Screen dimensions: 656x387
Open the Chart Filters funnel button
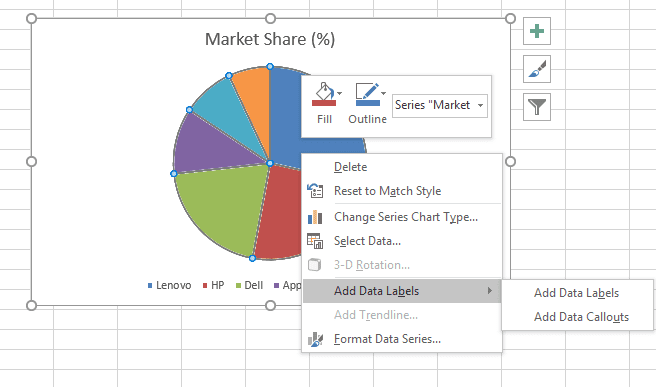click(537, 107)
